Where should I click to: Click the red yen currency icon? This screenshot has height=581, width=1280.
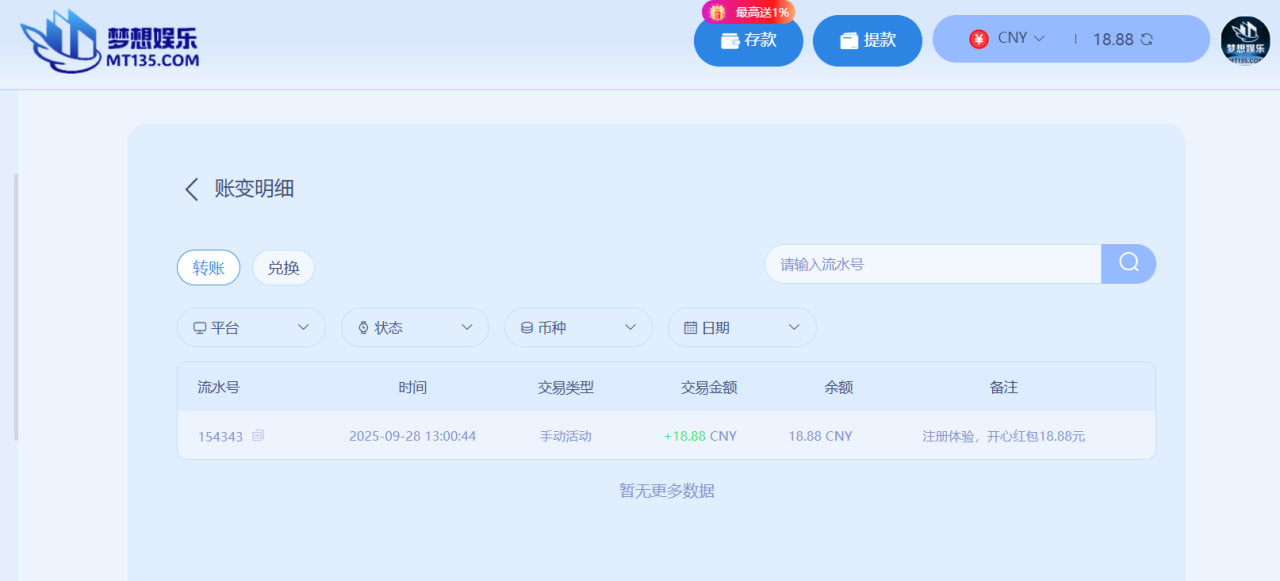[979, 39]
